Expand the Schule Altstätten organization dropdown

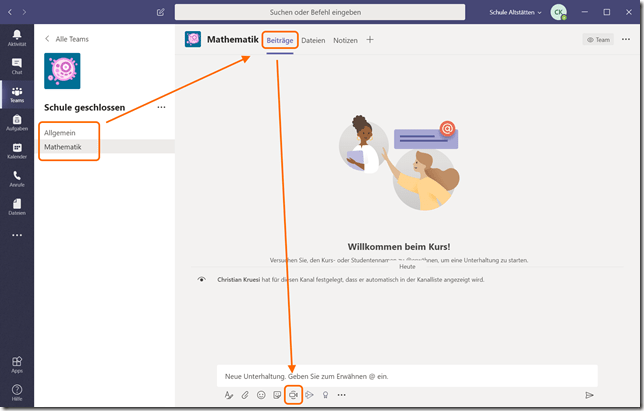click(516, 12)
